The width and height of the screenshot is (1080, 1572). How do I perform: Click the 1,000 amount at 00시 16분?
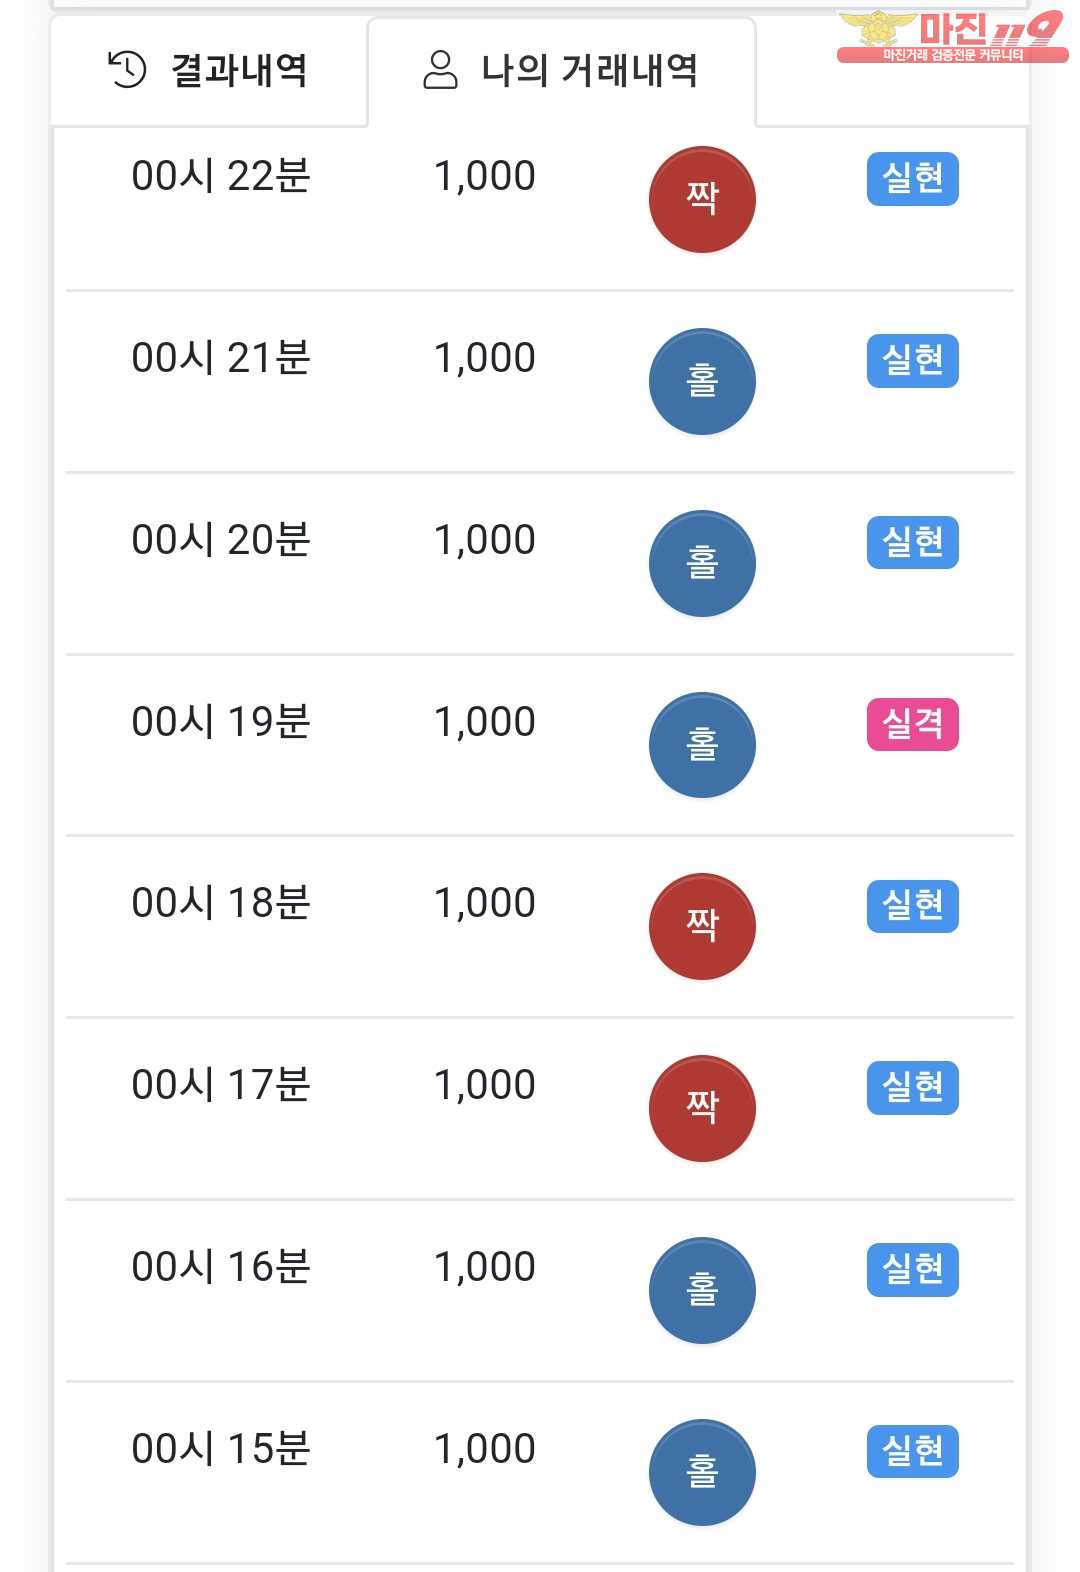point(485,1267)
